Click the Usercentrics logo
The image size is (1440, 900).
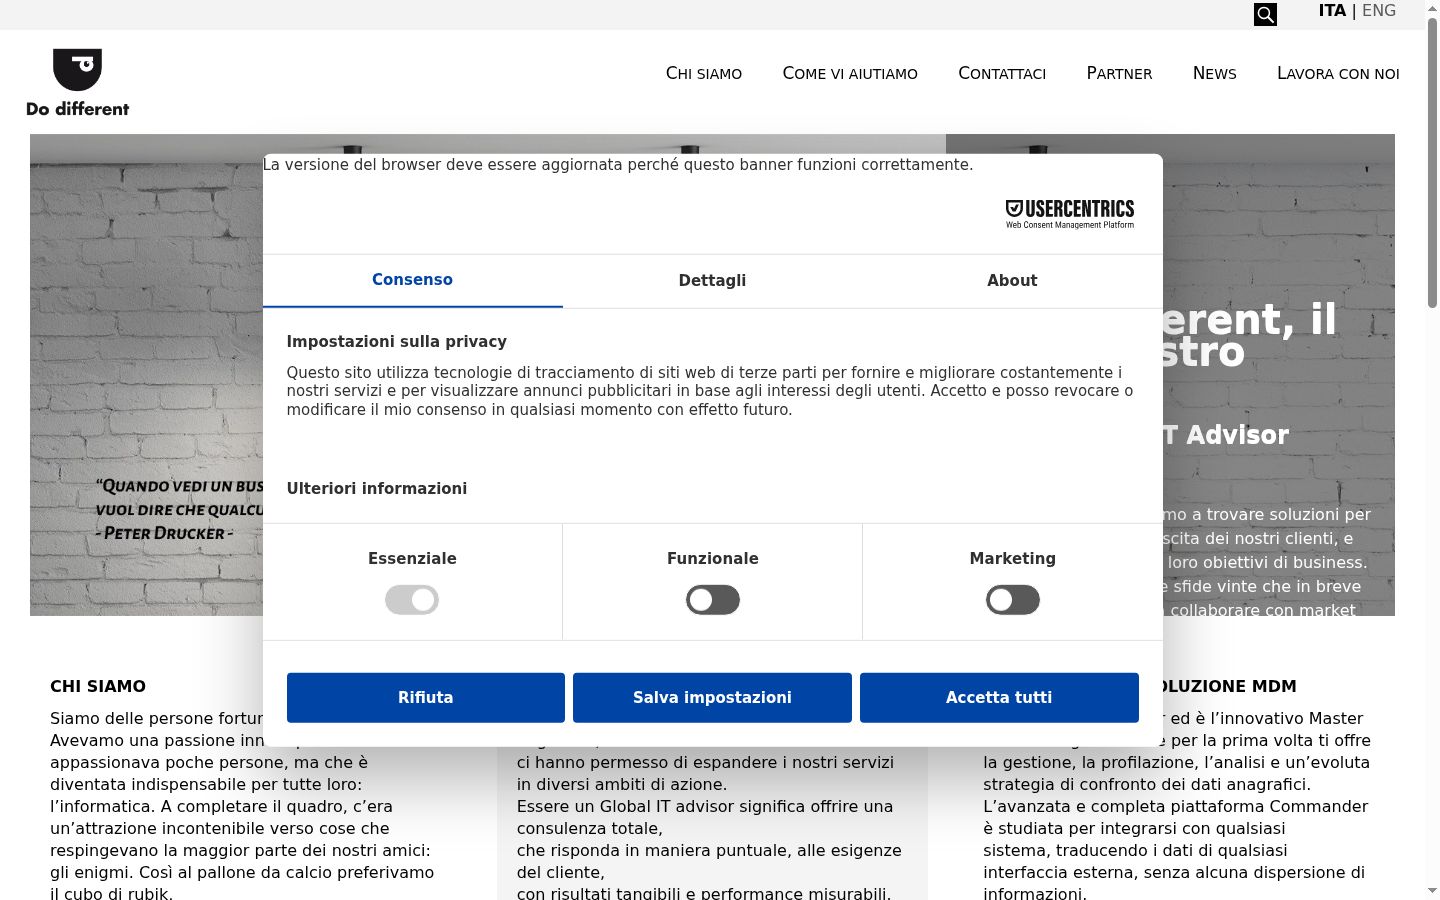click(x=1070, y=213)
